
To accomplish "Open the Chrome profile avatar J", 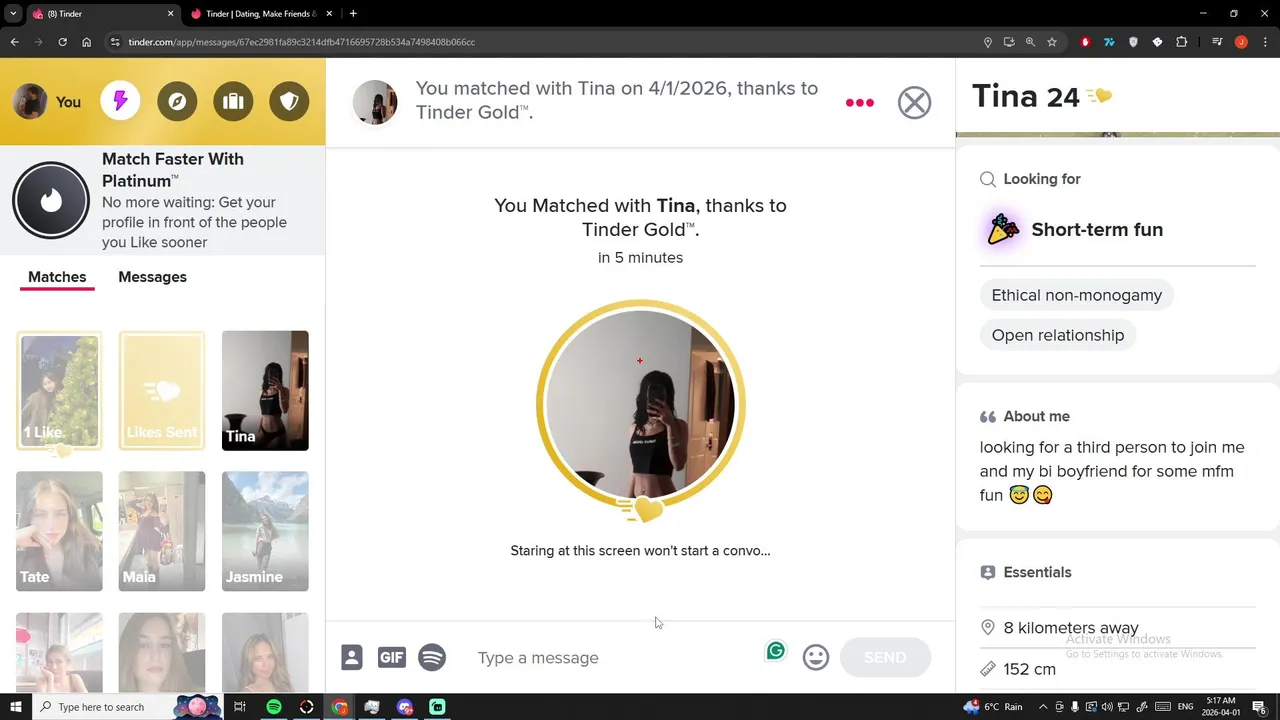I will click(1241, 42).
